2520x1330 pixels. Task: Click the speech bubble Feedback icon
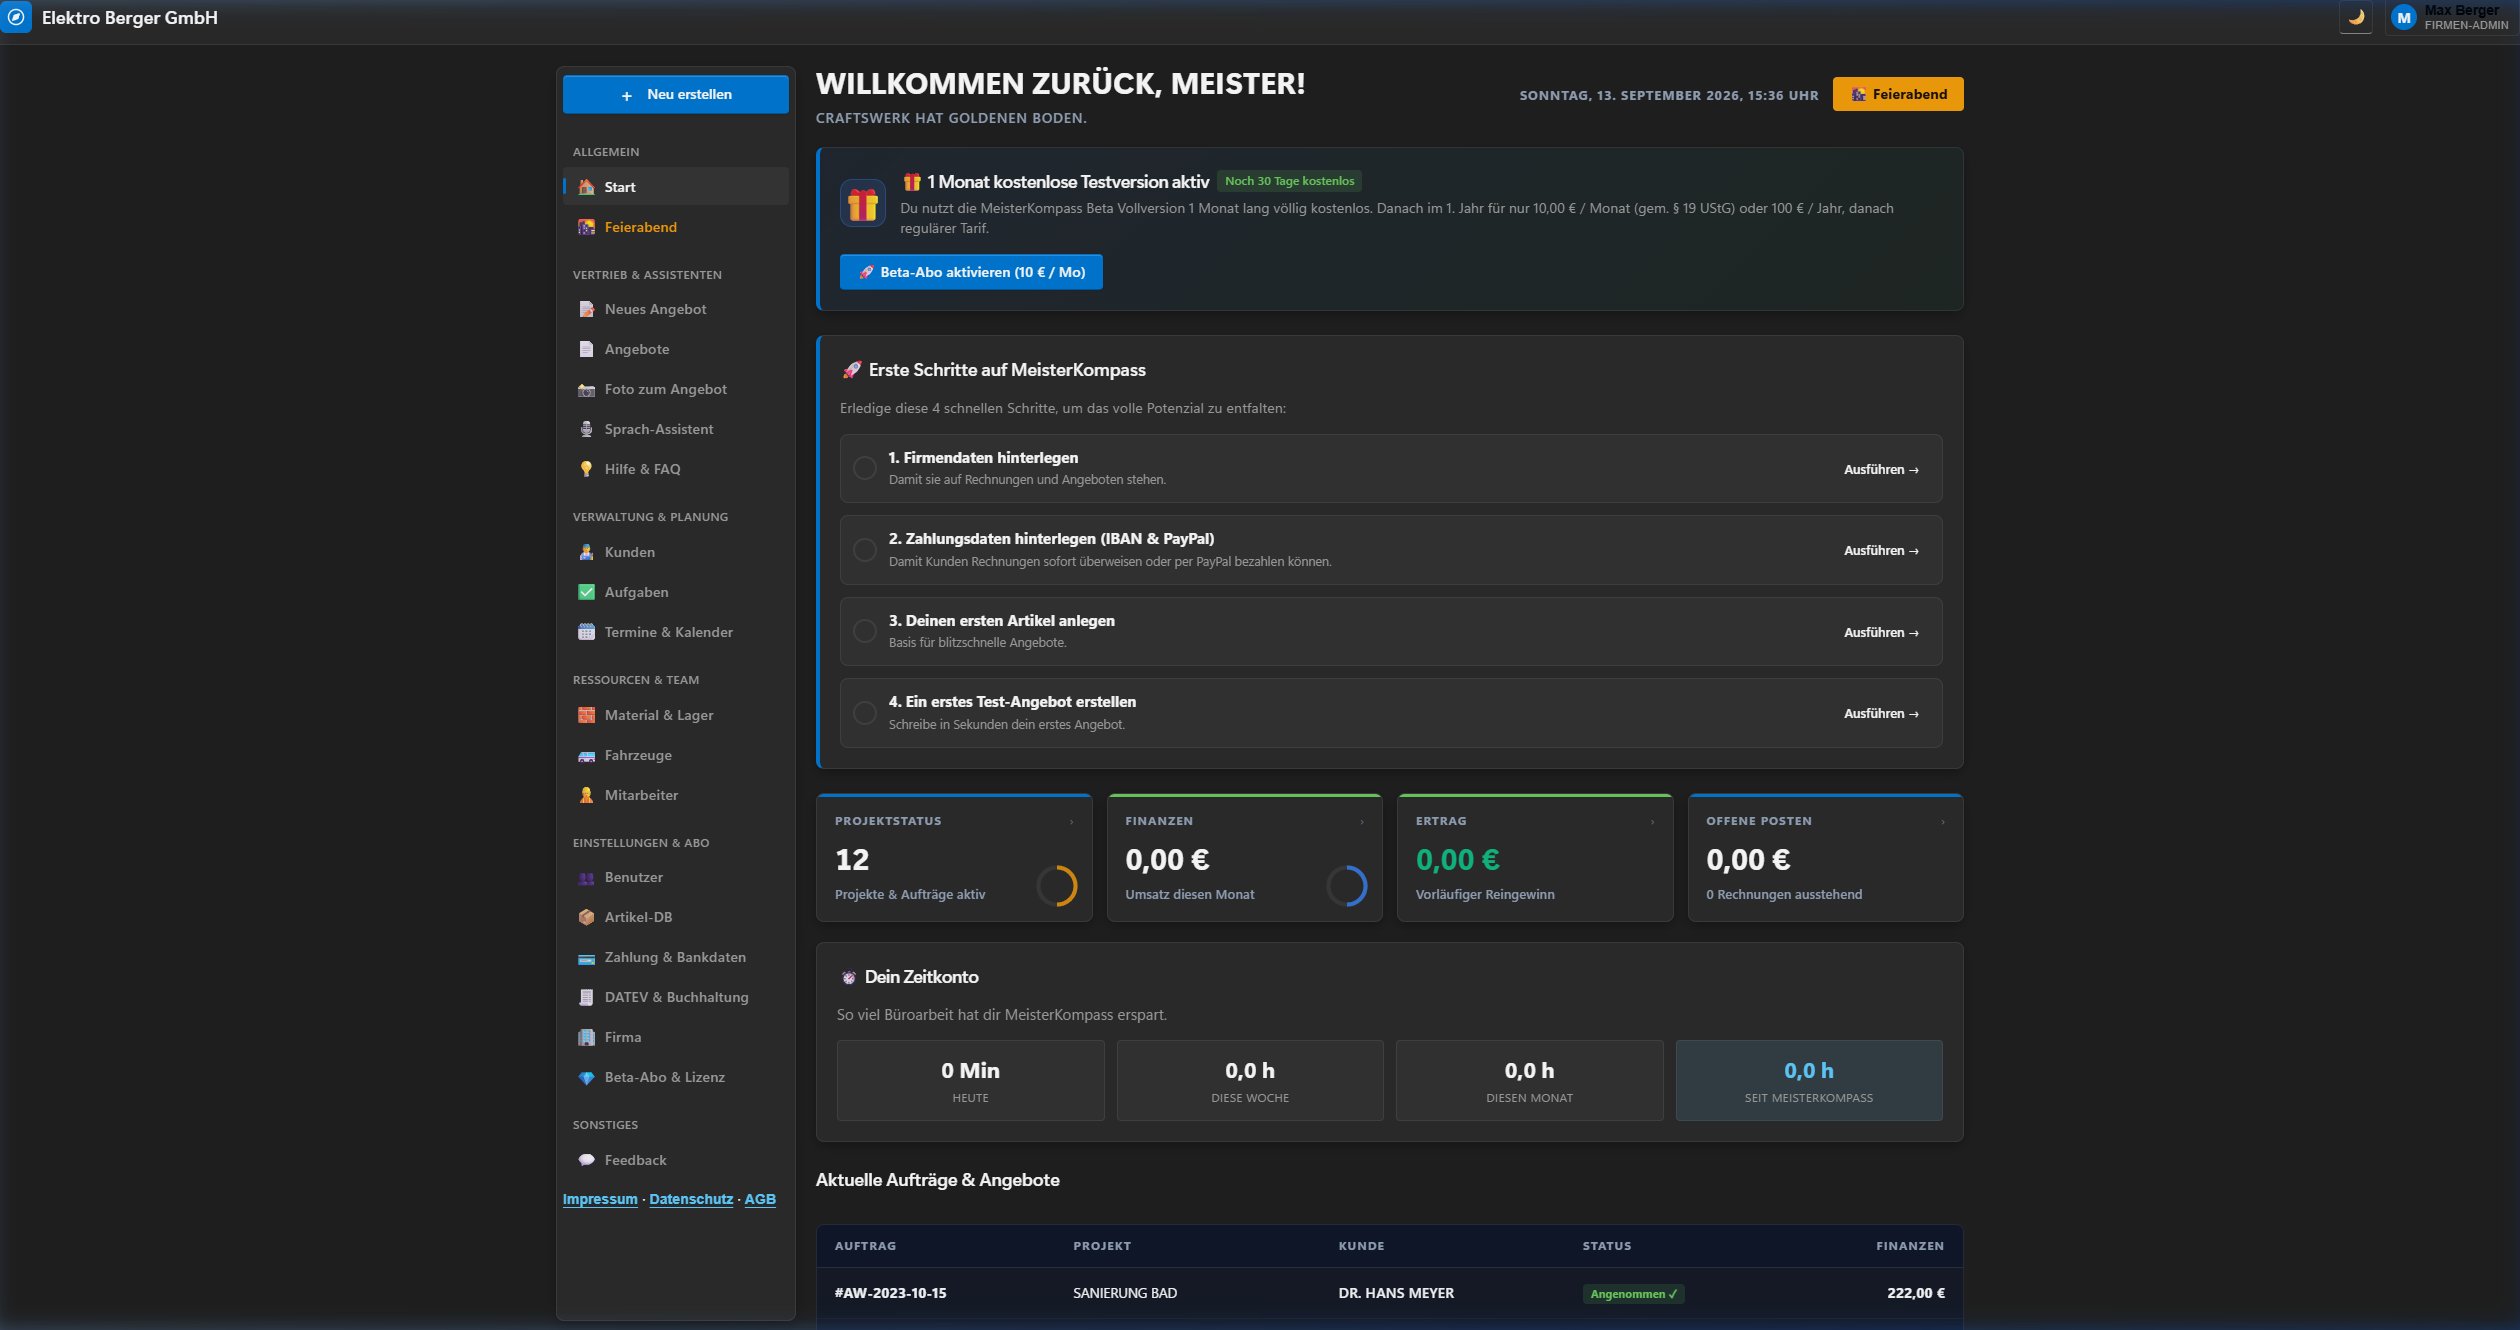click(586, 1160)
